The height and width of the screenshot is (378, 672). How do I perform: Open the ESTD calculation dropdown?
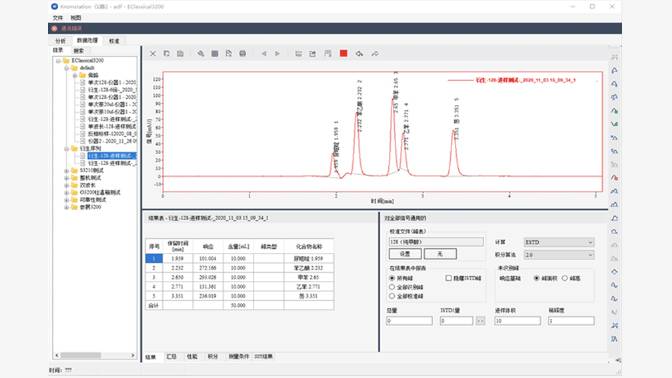(x=559, y=242)
